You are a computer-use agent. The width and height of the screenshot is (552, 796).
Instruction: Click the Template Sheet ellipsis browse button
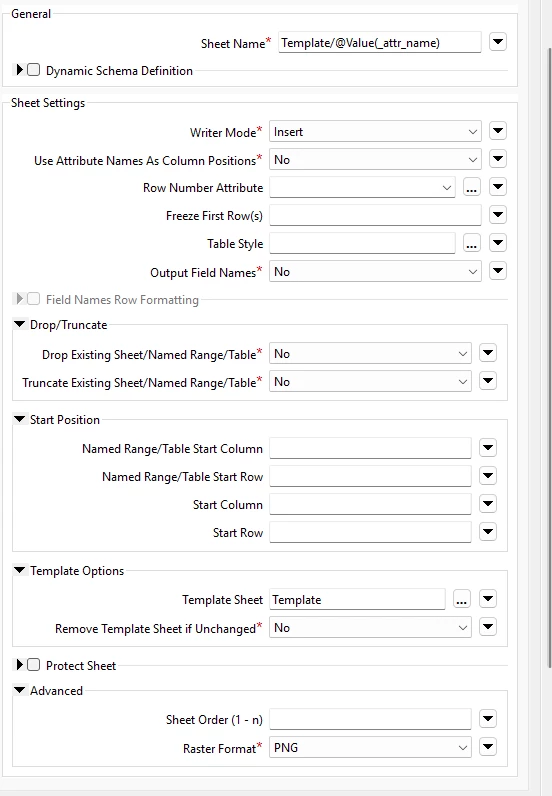462,600
